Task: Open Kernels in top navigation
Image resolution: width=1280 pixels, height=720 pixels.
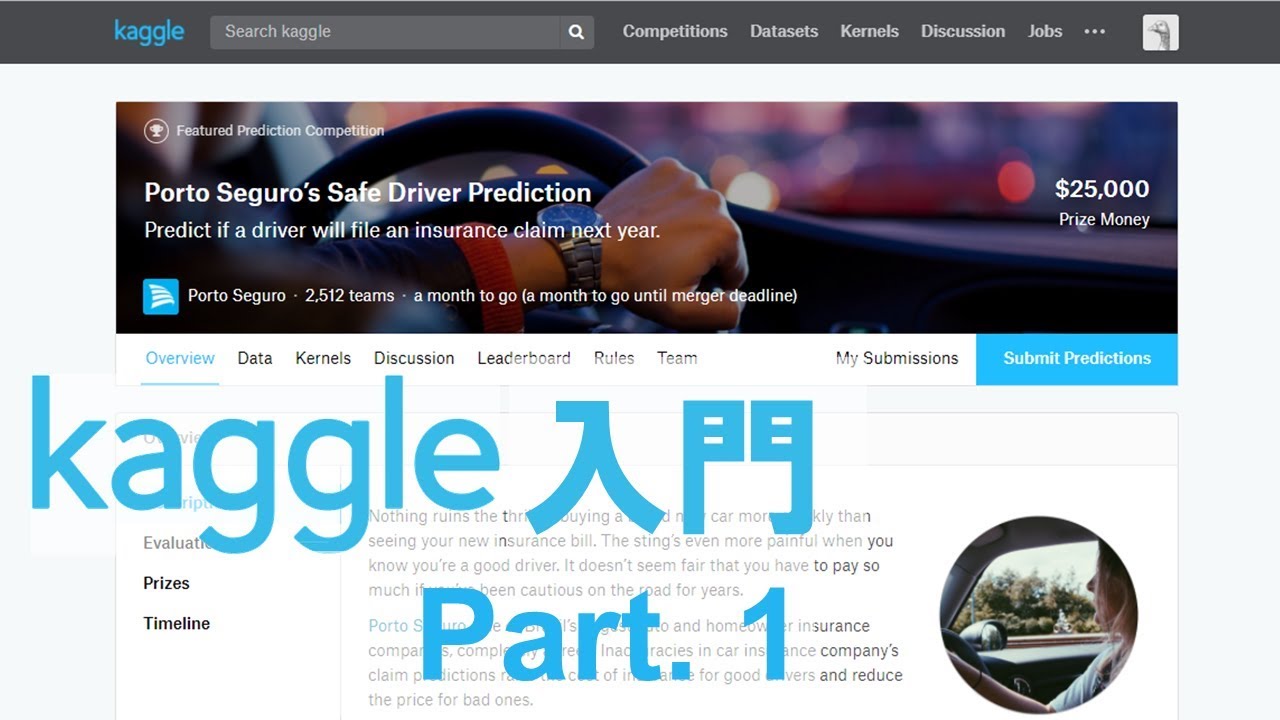Action: coord(869,32)
